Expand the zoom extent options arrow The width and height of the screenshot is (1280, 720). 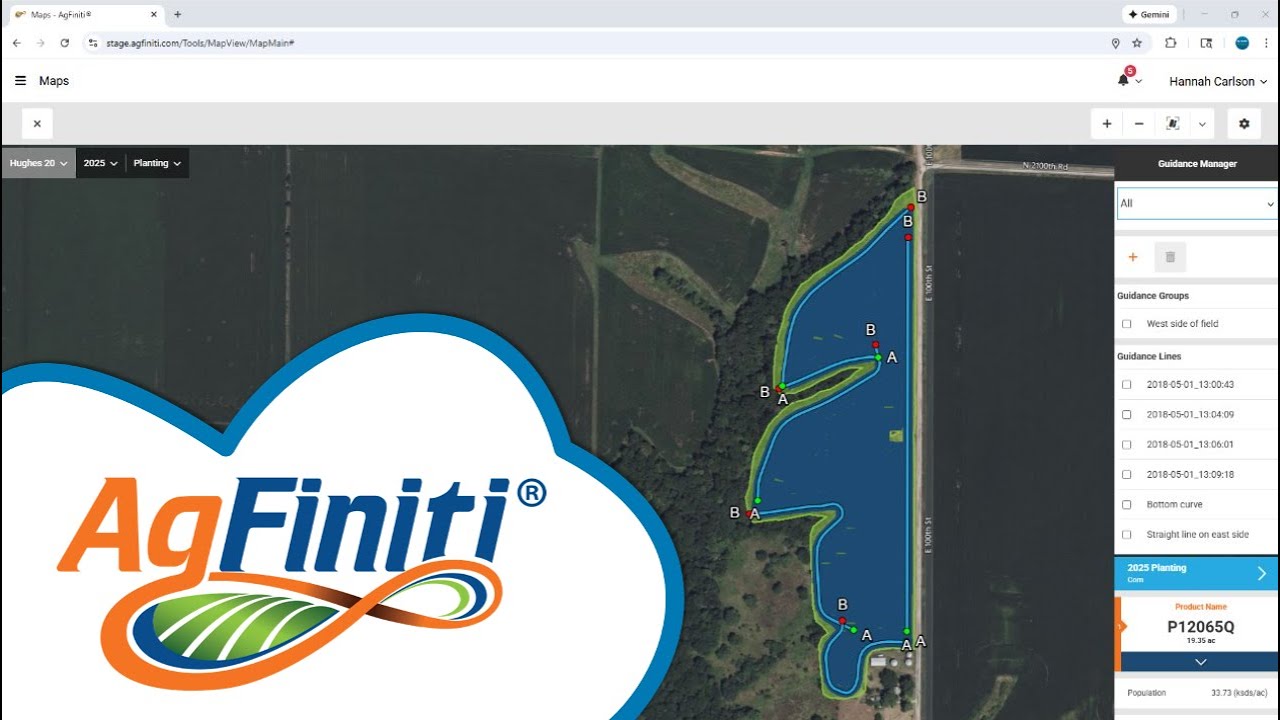[x=1202, y=124]
